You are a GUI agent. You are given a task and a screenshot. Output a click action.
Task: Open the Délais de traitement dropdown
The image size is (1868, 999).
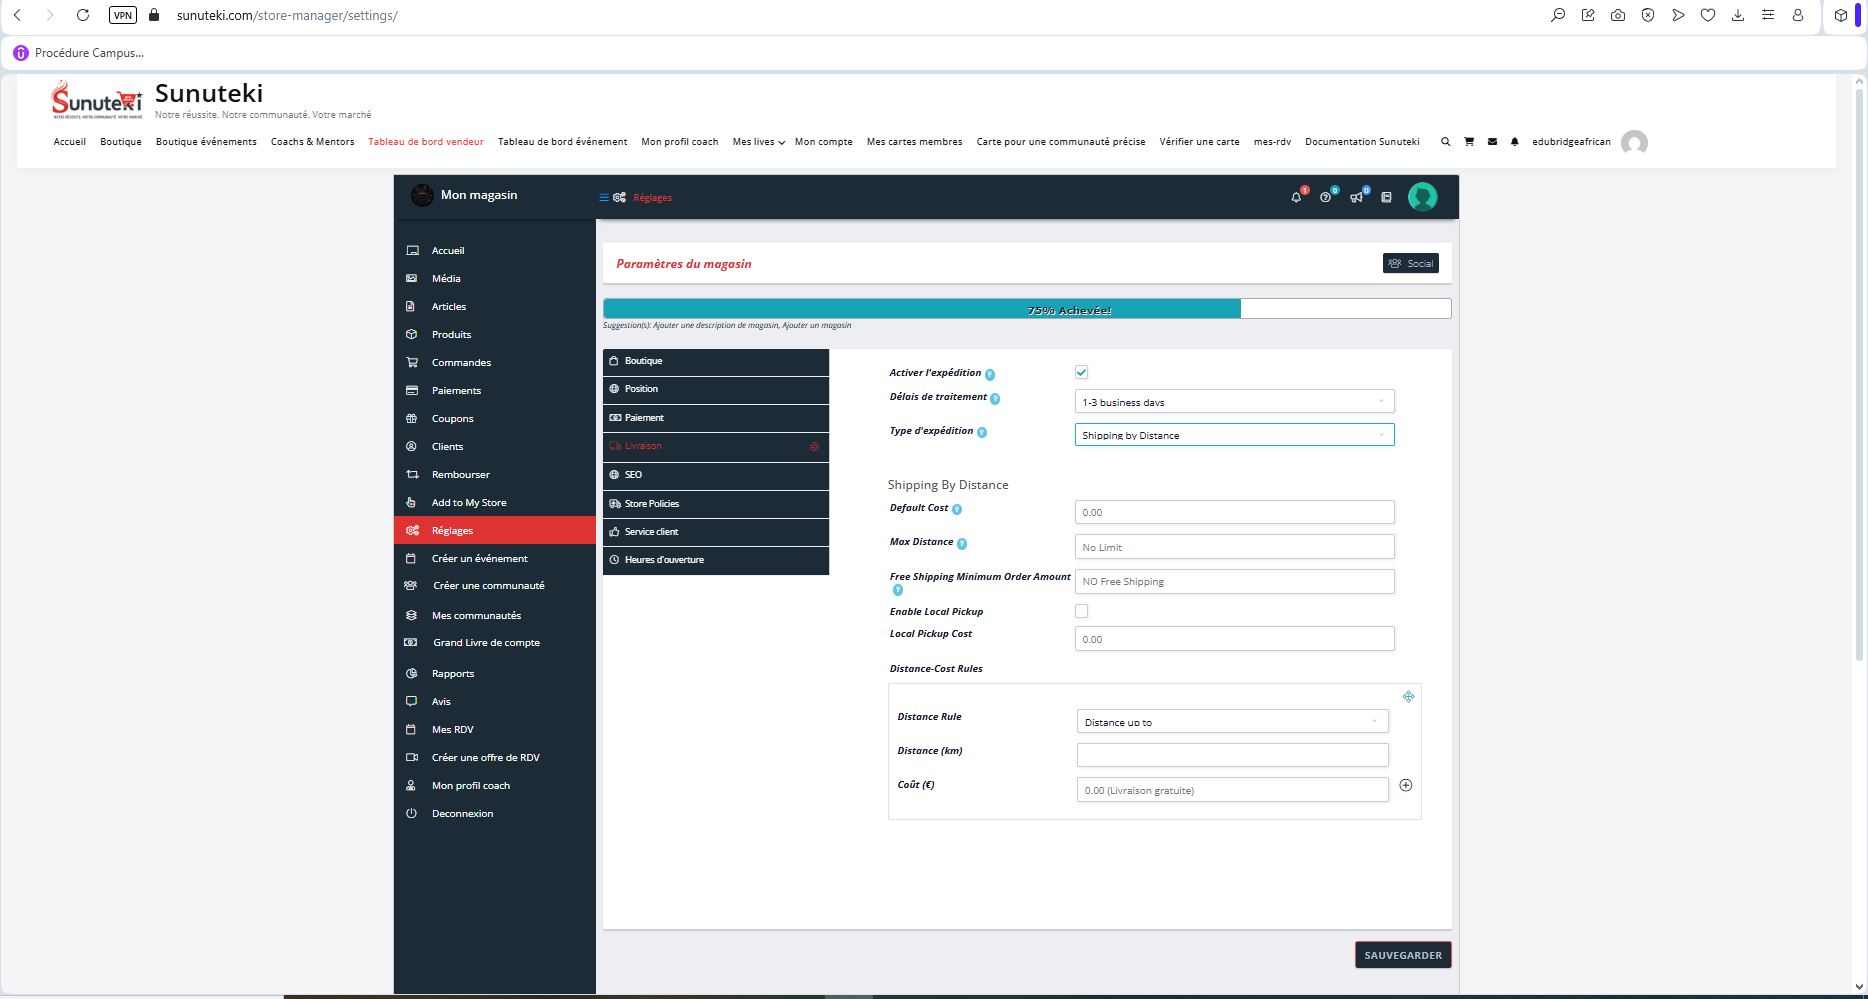(x=1233, y=402)
